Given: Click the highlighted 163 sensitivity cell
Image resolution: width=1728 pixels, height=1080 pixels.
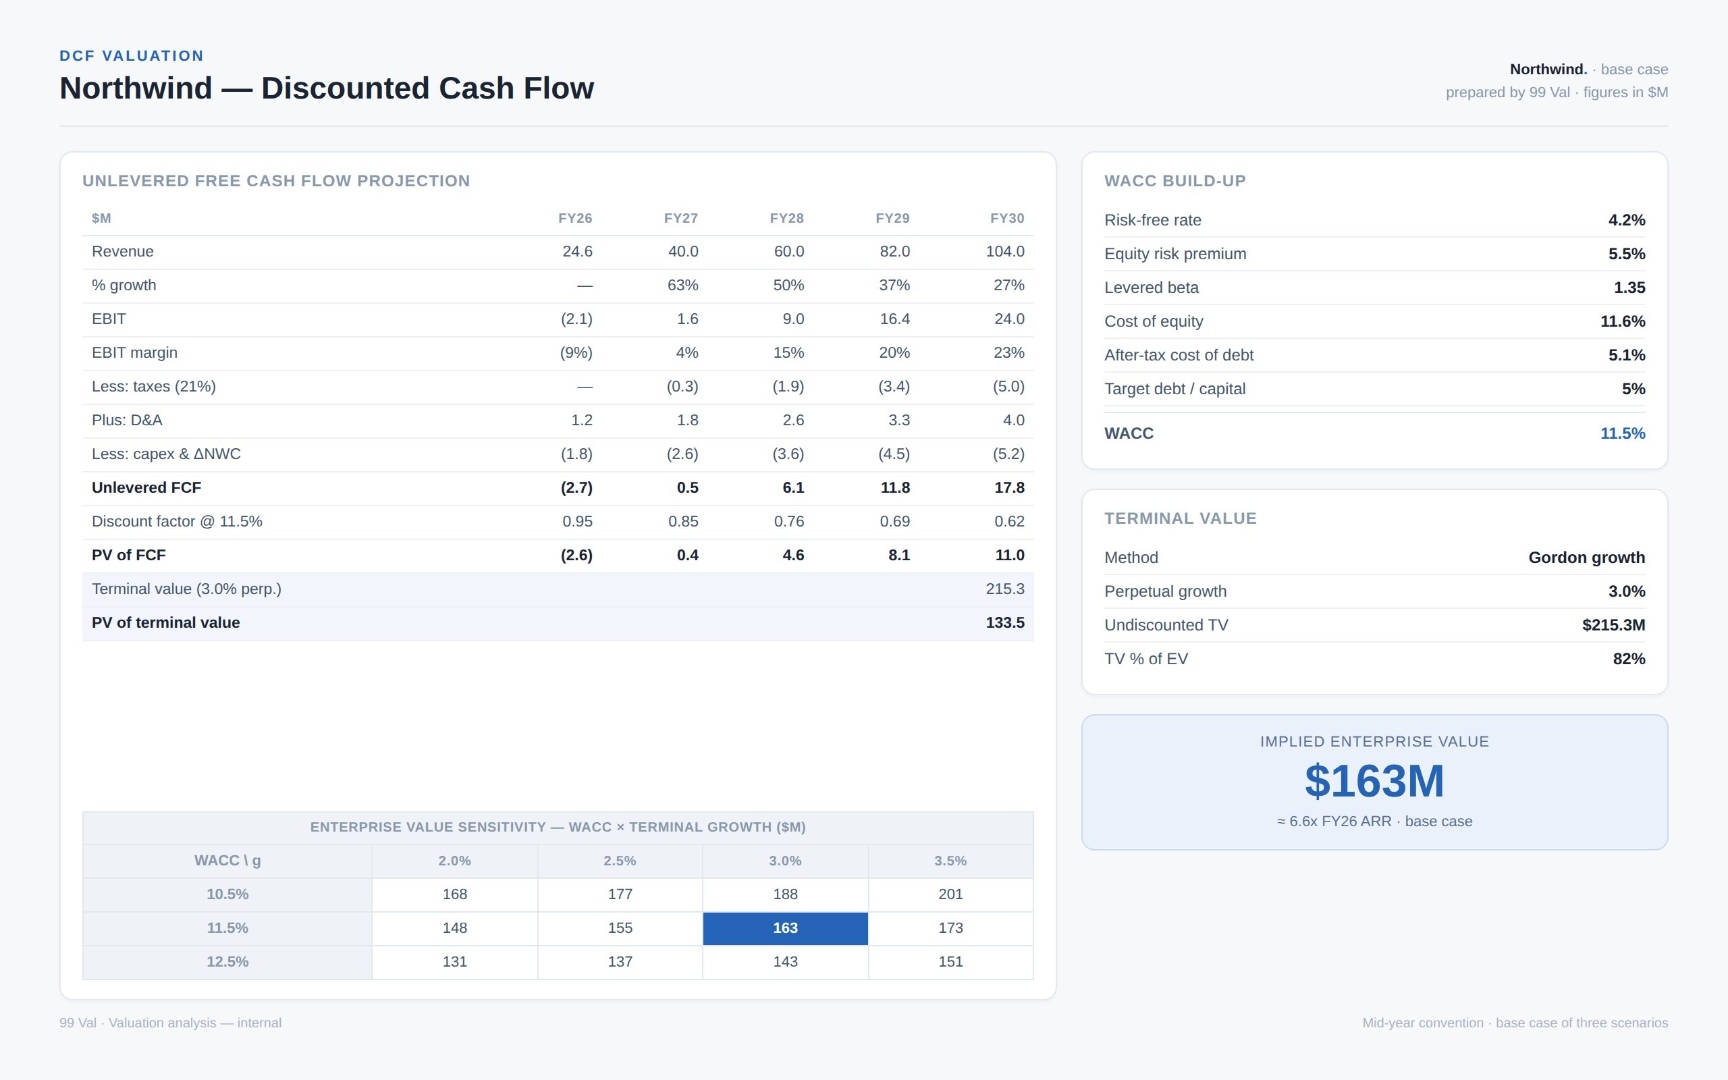Looking at the screenshot, I should (785, 928).
